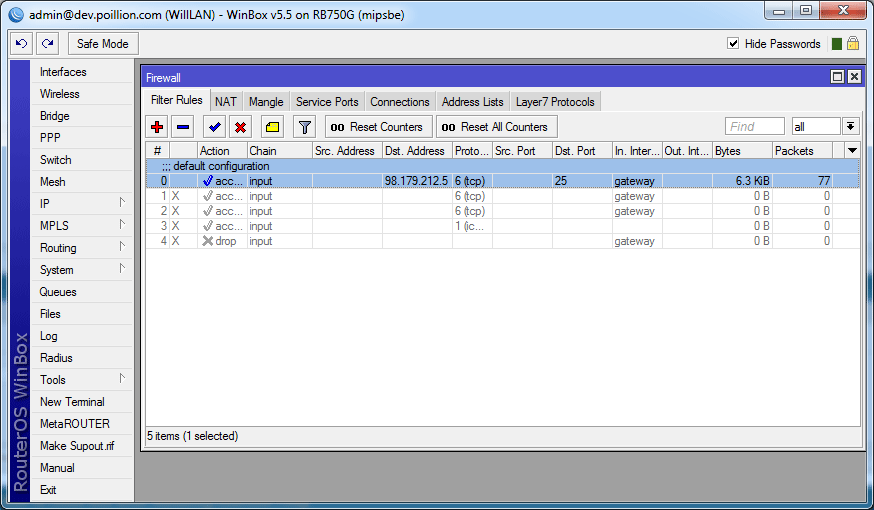Open the Layer7 Protocols tab
874x510 pixels.
[555, 101]
